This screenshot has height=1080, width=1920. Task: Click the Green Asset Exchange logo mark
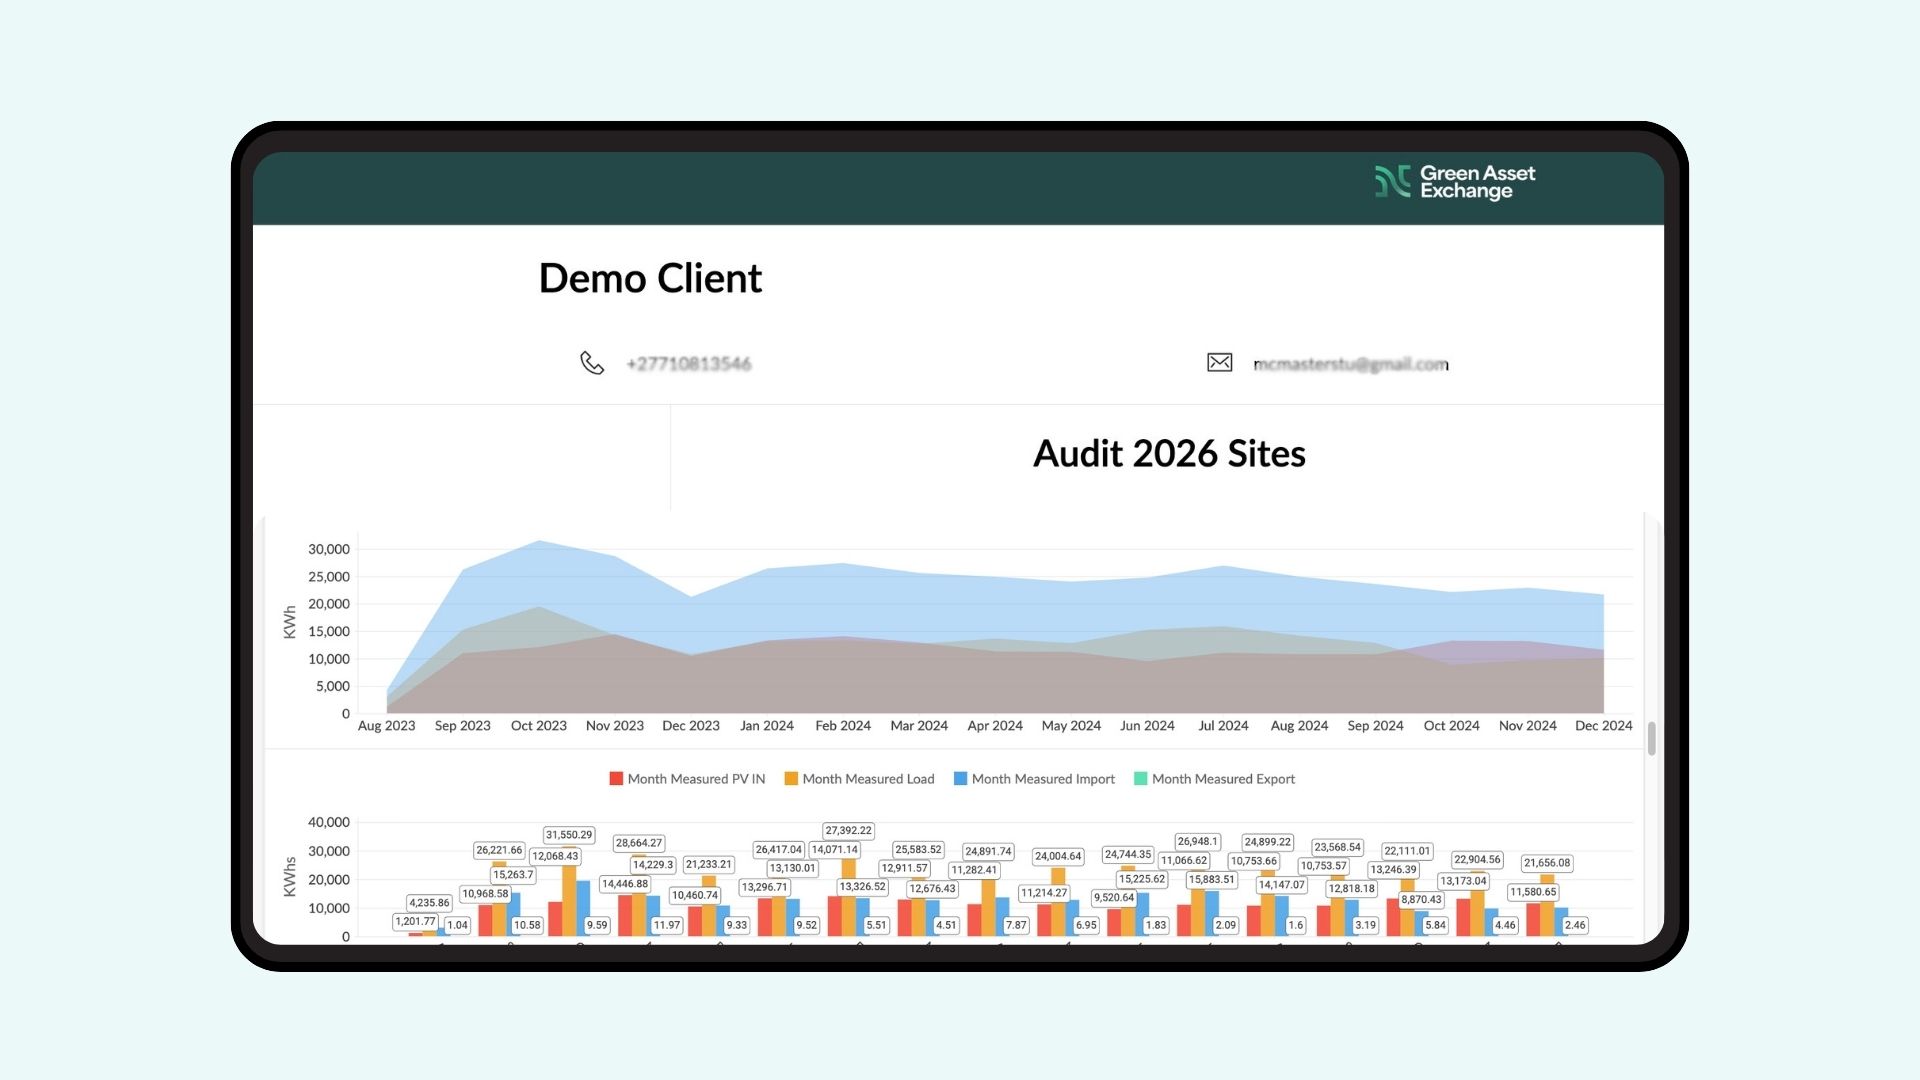1392,182
